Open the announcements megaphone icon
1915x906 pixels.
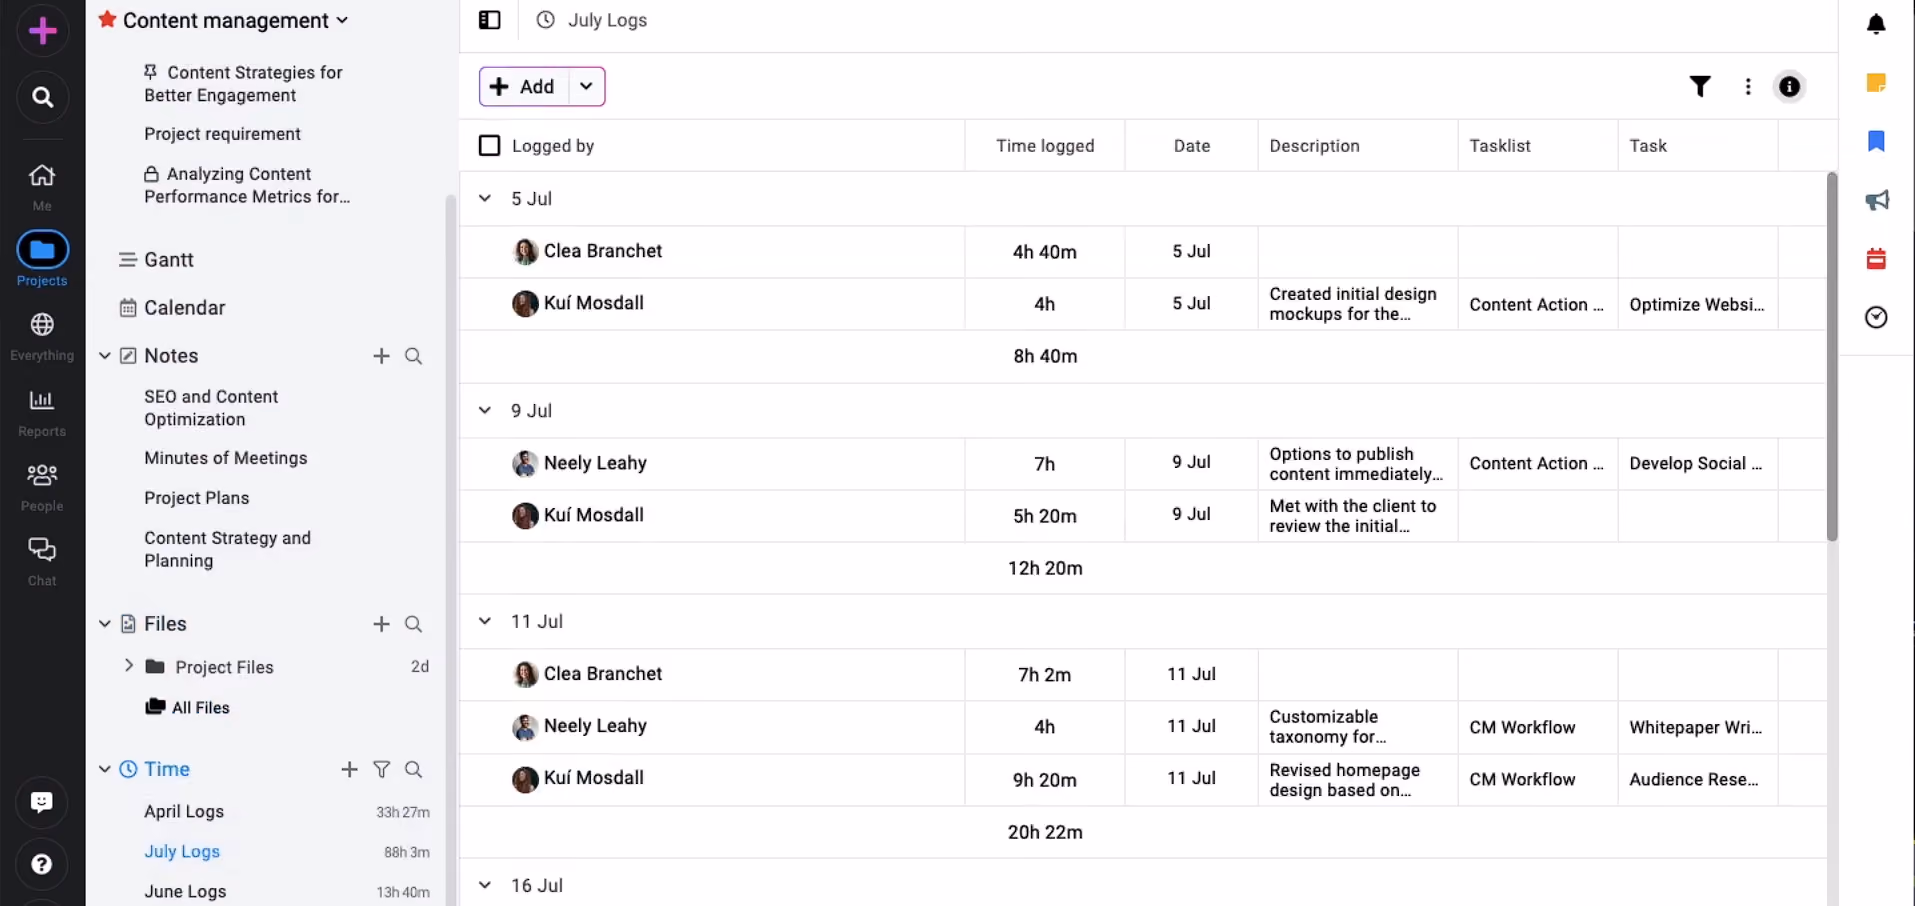pyautogui.click(x=1877, y=200)
